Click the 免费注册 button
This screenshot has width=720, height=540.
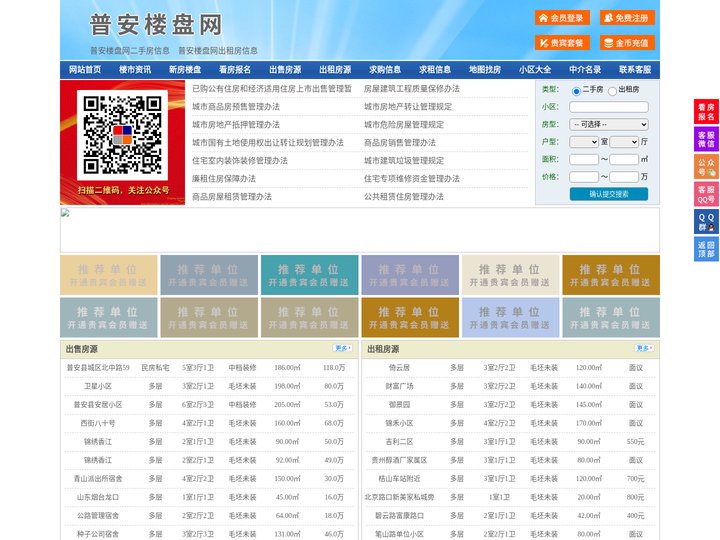tap(627, 18)
